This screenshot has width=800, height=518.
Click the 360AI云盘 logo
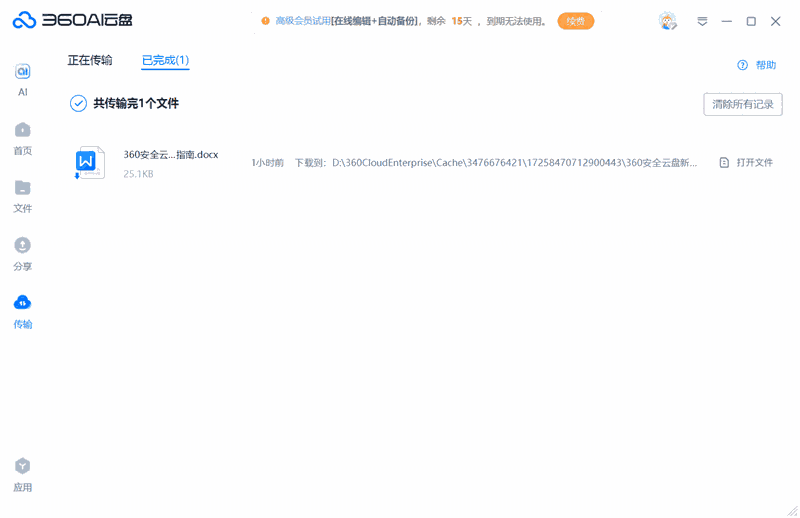coord(72,20)
